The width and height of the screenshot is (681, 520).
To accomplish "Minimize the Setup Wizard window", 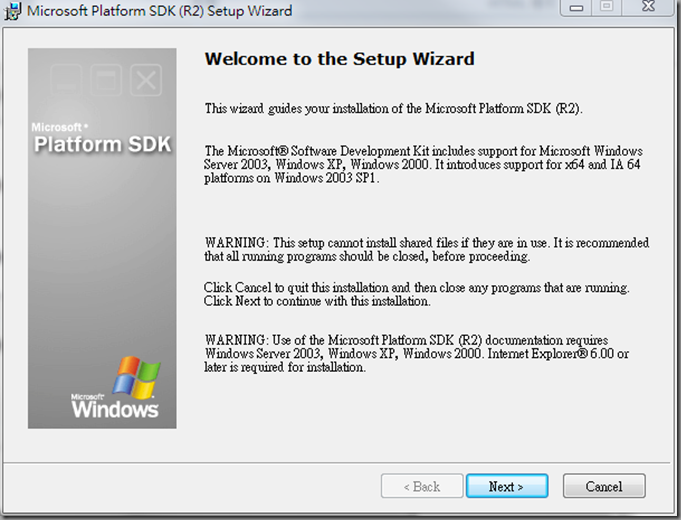I will click(576, 7).
